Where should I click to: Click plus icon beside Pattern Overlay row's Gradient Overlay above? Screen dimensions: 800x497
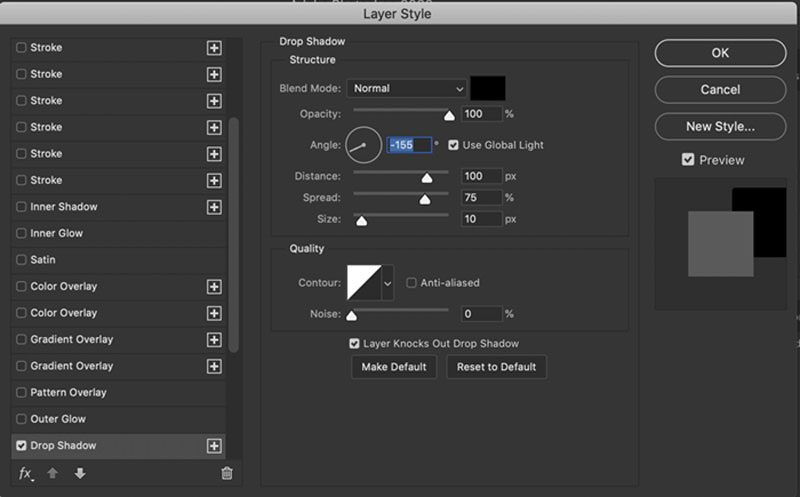point(213,366)
